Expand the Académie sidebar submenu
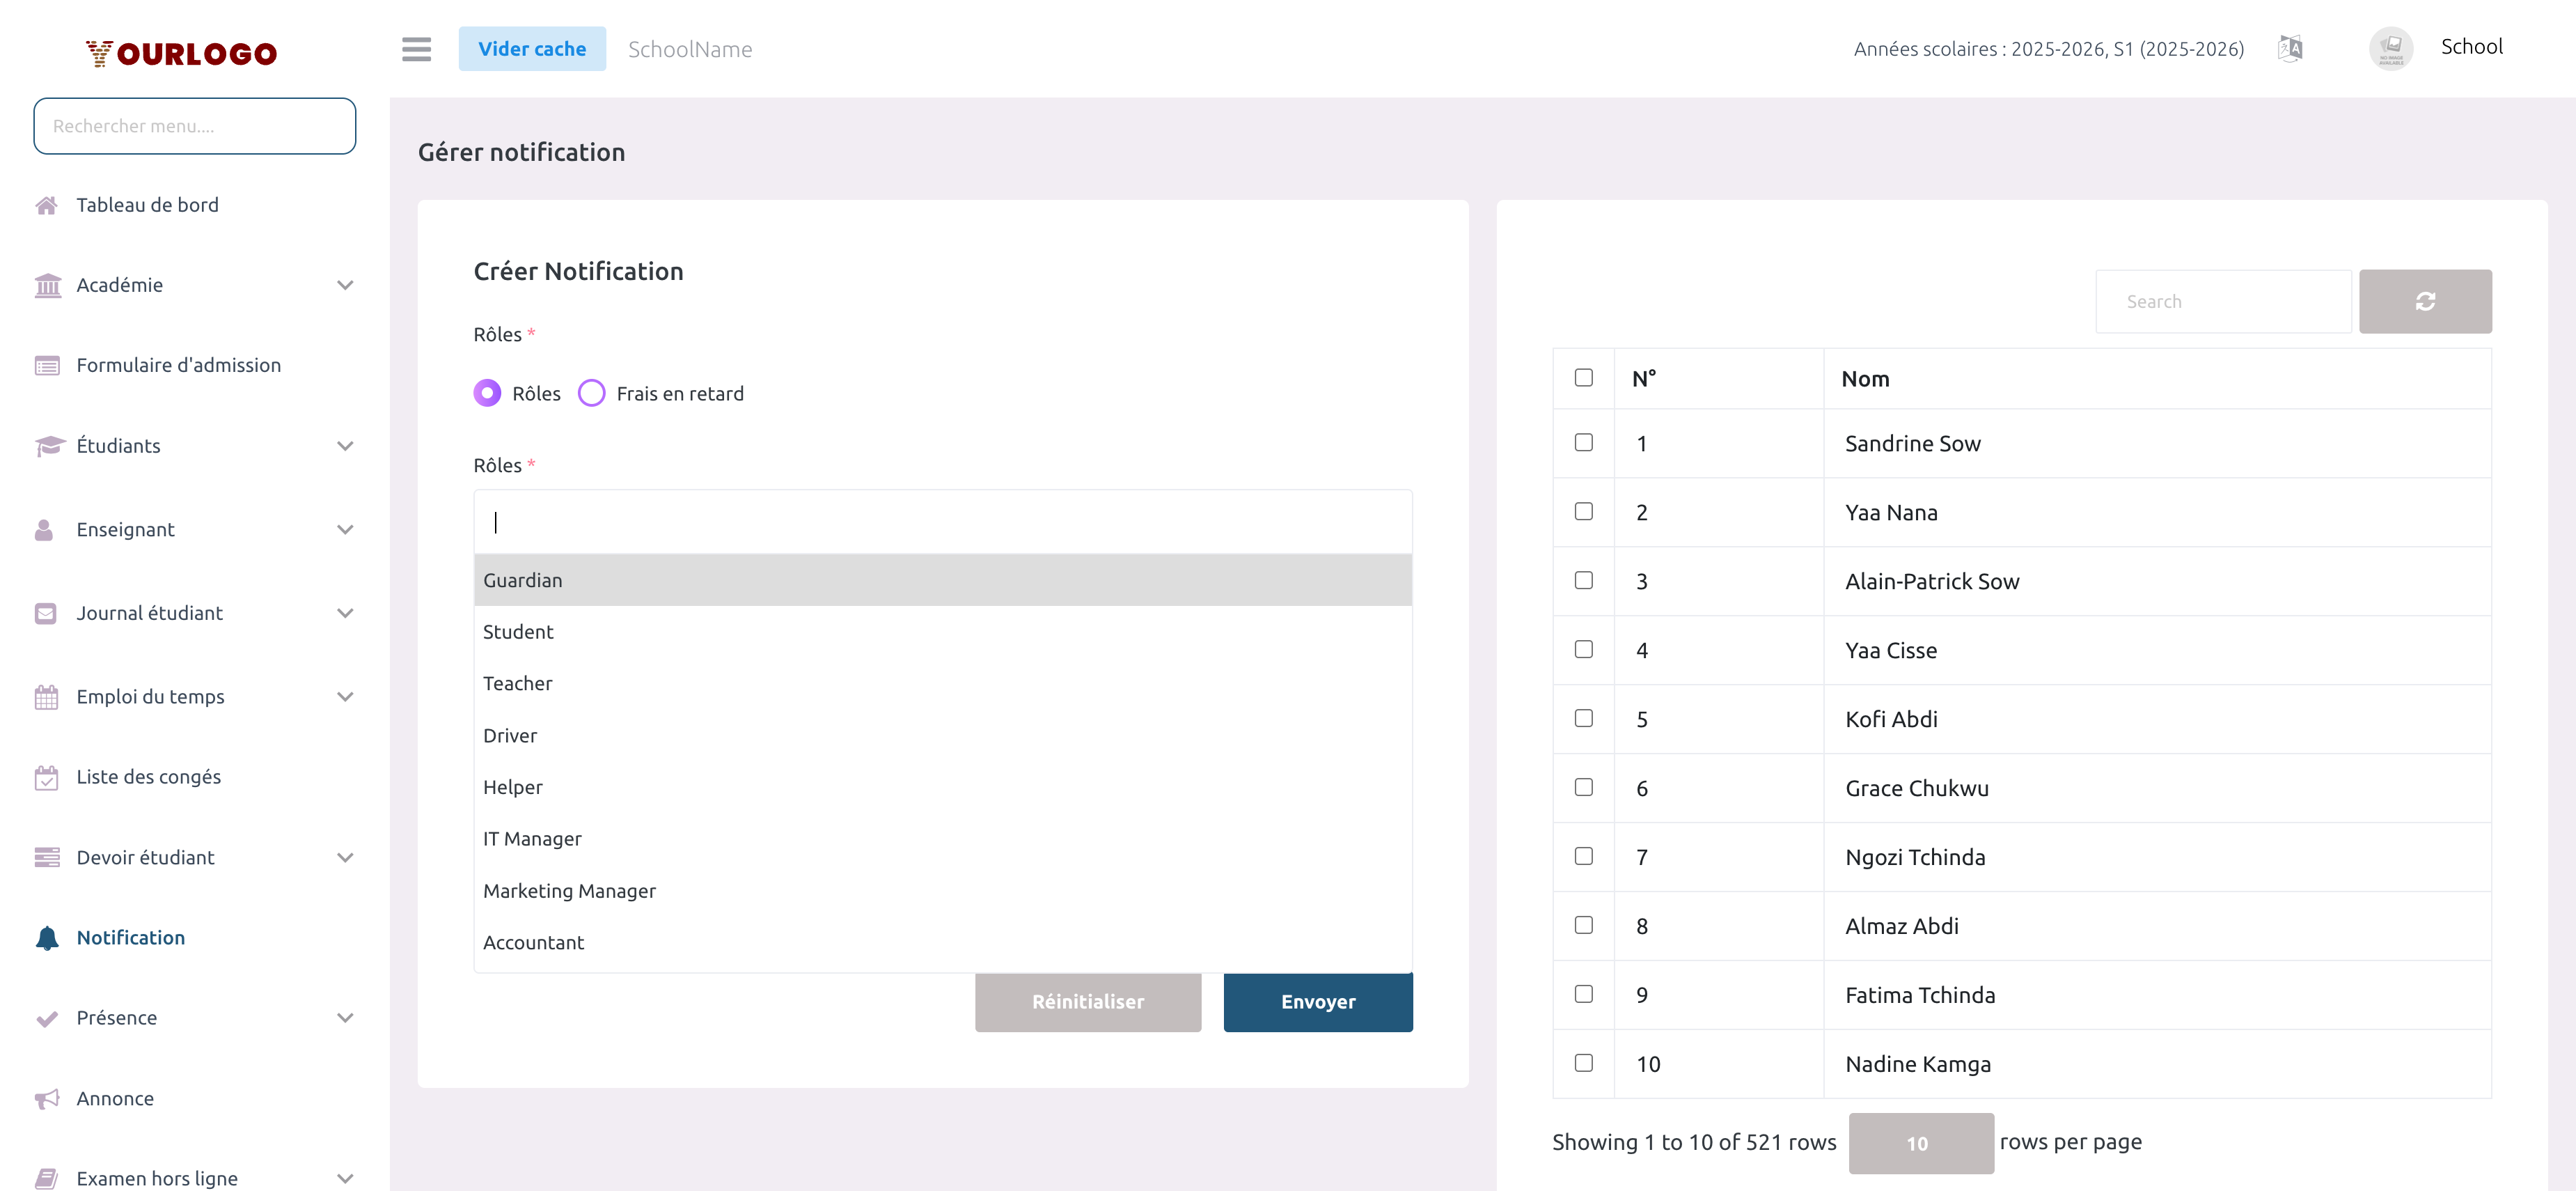This screenshot has height=1191, width=2576. click(345, 285)
